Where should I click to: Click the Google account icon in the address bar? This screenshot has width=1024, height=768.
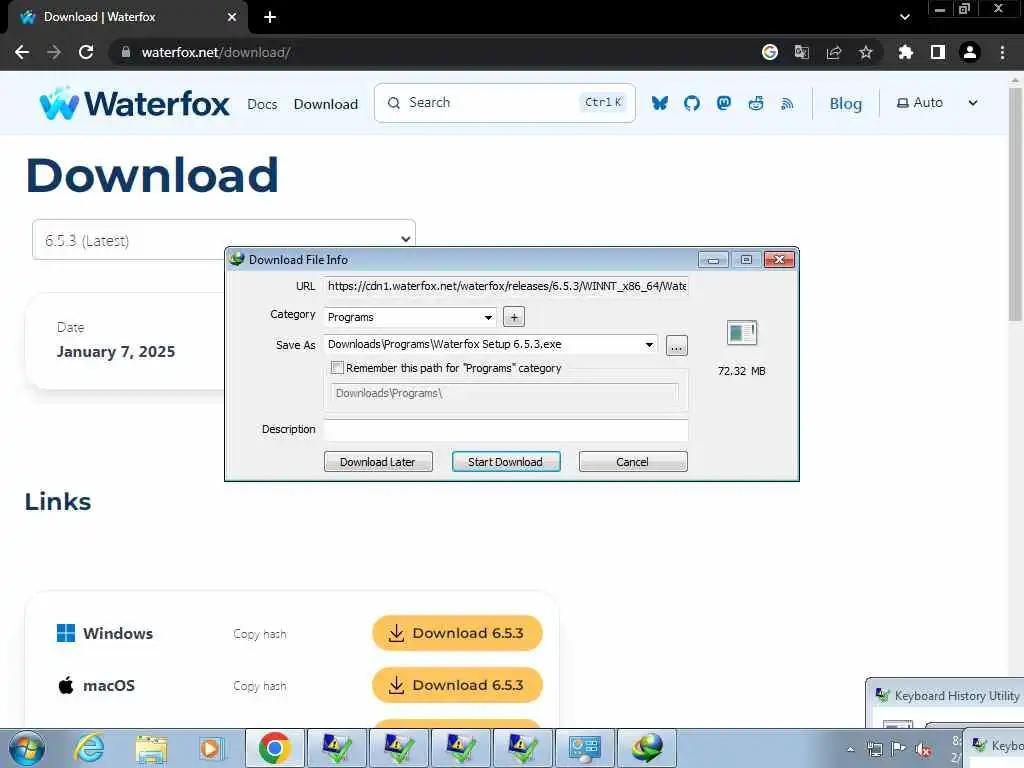point(770,52)
